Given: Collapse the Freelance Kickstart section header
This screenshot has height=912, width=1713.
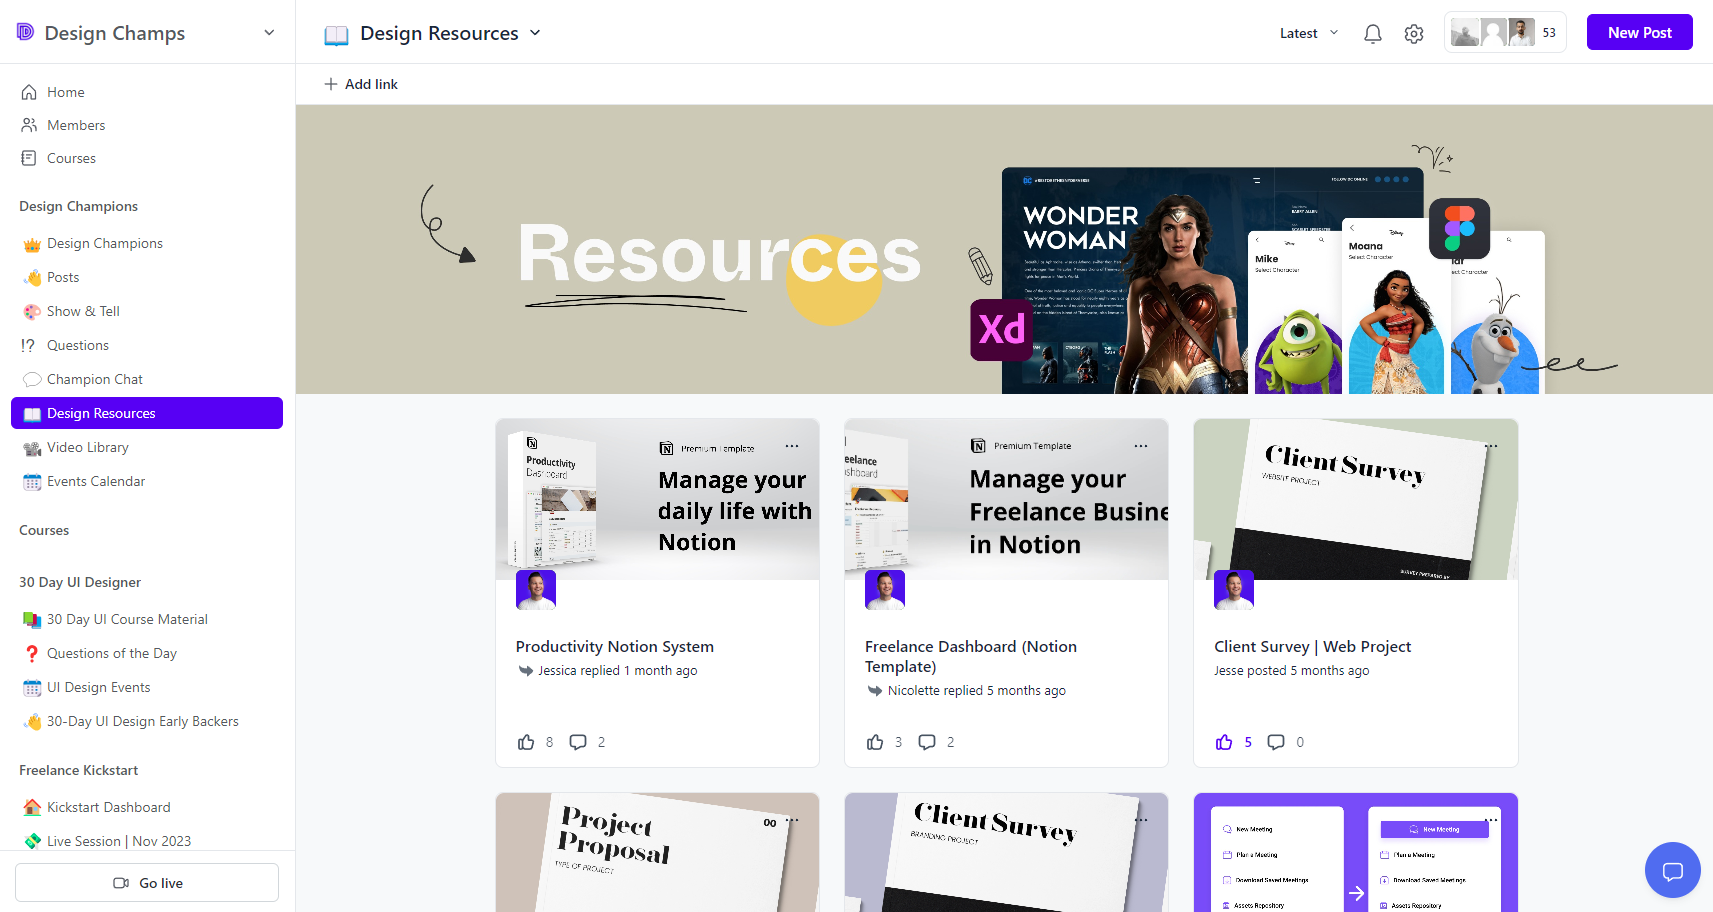Looking at the screenshot, I should (x=78, y=770).
